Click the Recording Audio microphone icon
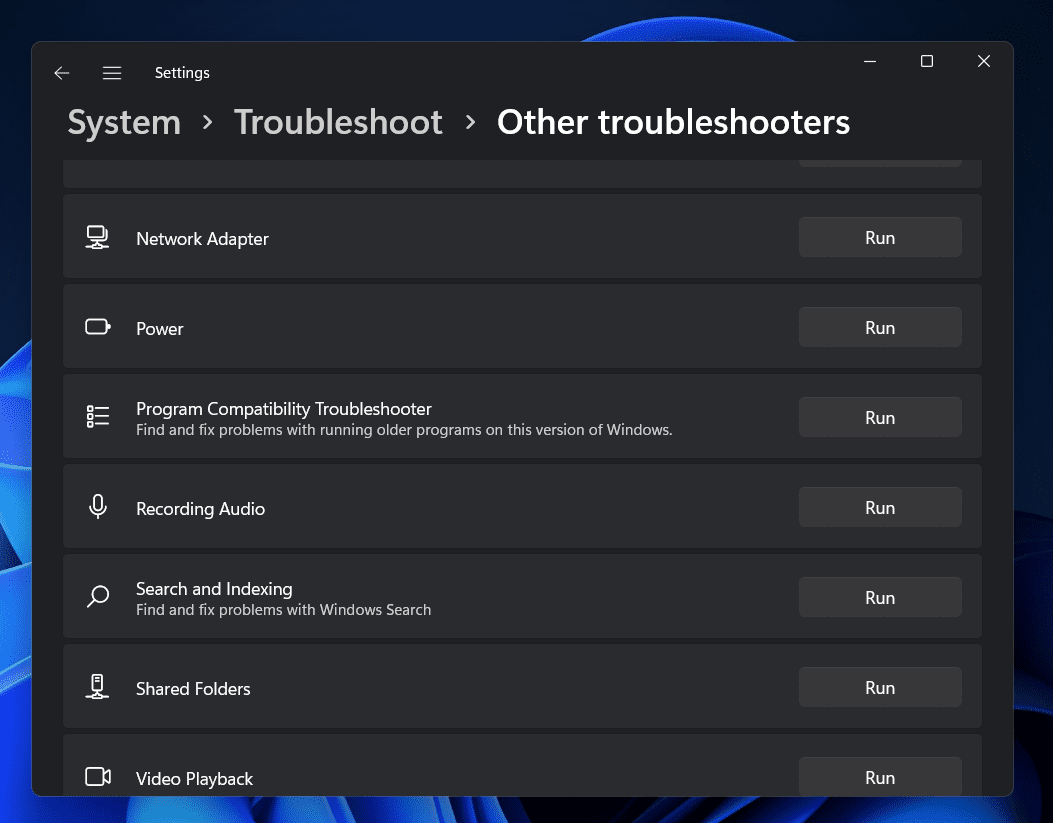The height and width of the screenshot is (823, 1053). click(x=98, y=507)
